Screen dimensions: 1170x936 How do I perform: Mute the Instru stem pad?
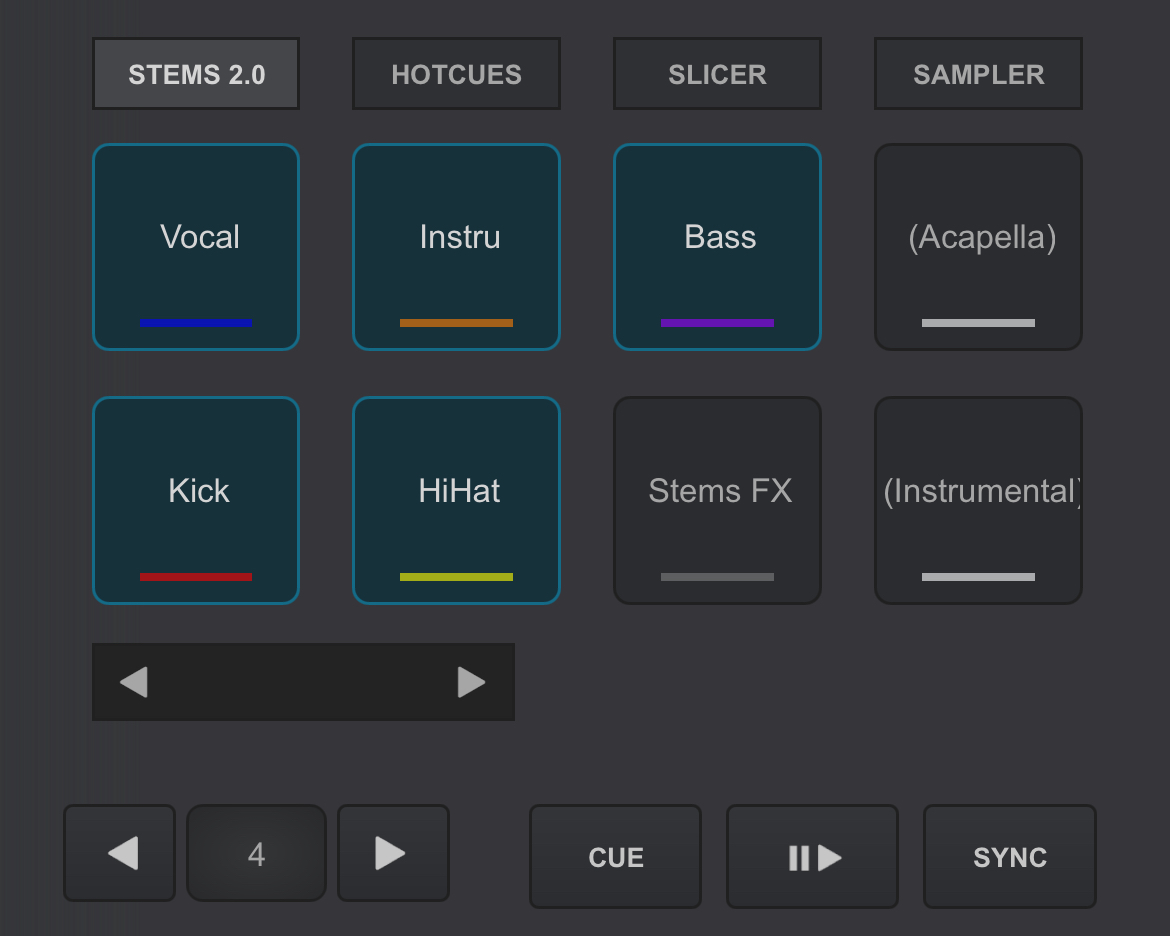pos(456,247)
